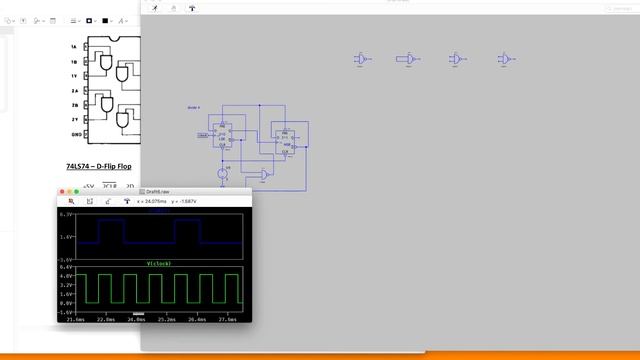The width and height of the screenshot is (640, 360).
Task: Open the Shapes dropdown in markup toolbar
Action: click(9, 21)
